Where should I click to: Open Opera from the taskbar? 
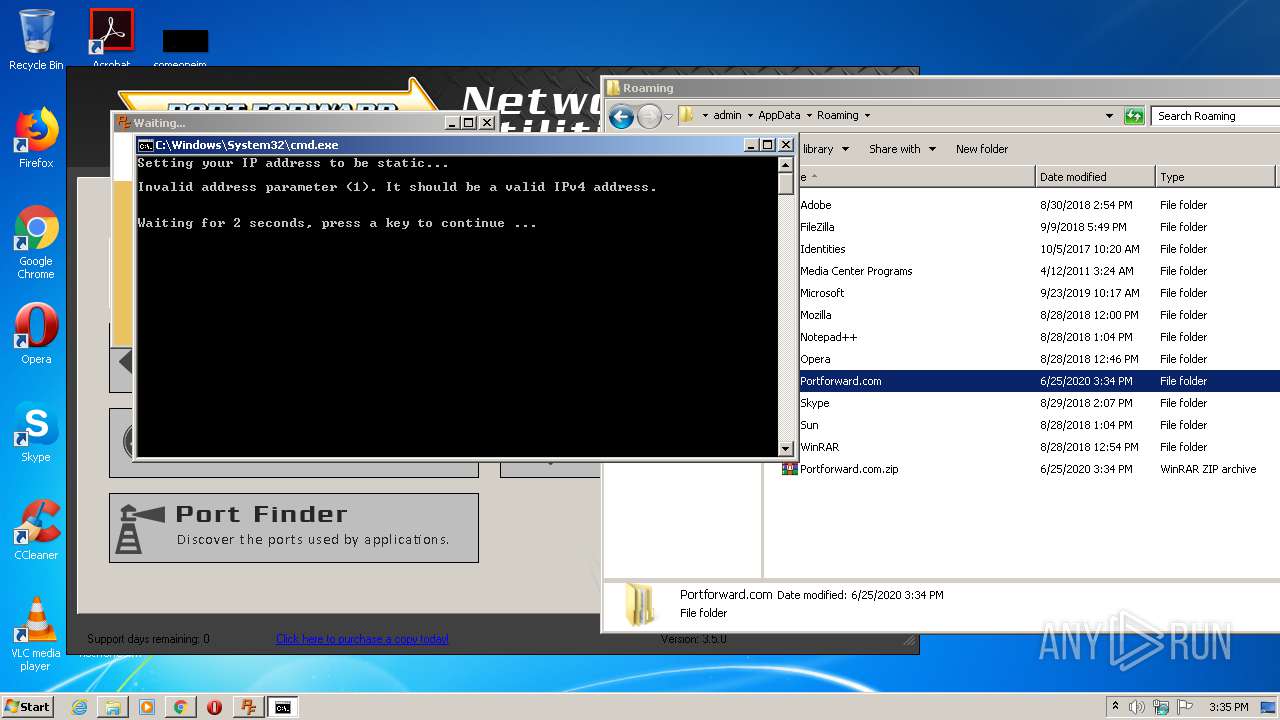214,707
